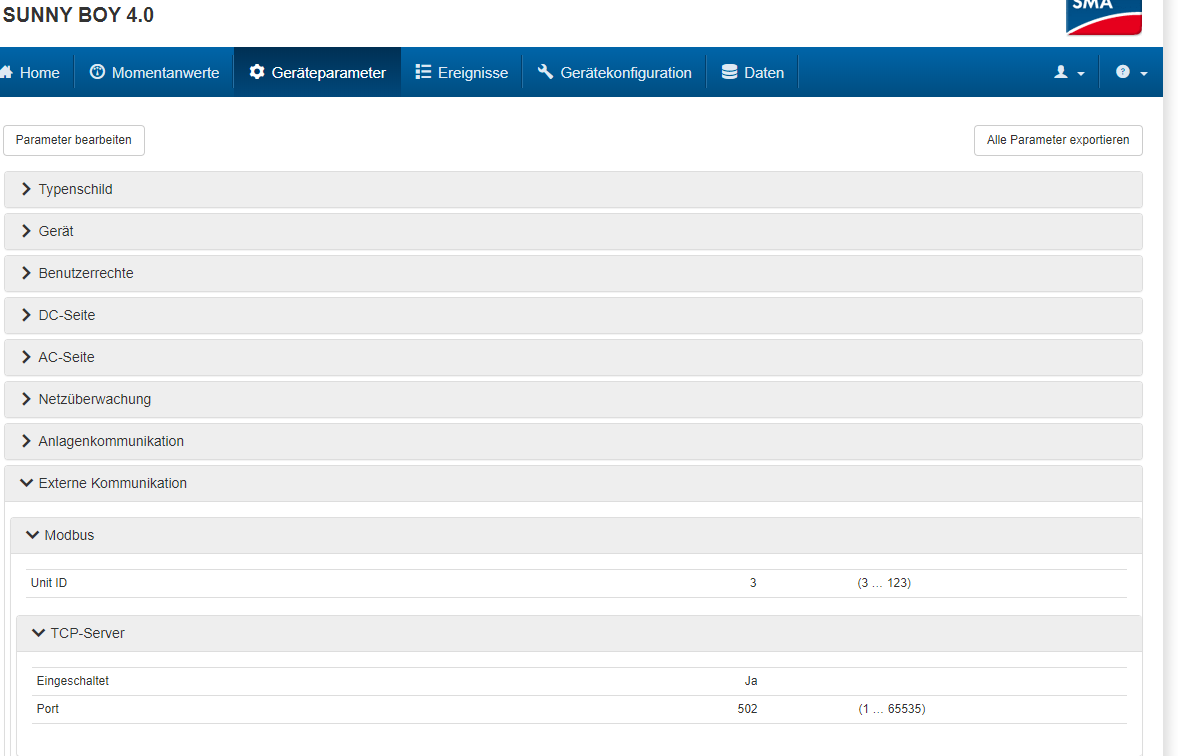Image resolution: width=1188 pixels, height=756 pixels.
Task: Collapse the Modbus subsection
Action: click(576, 536)
